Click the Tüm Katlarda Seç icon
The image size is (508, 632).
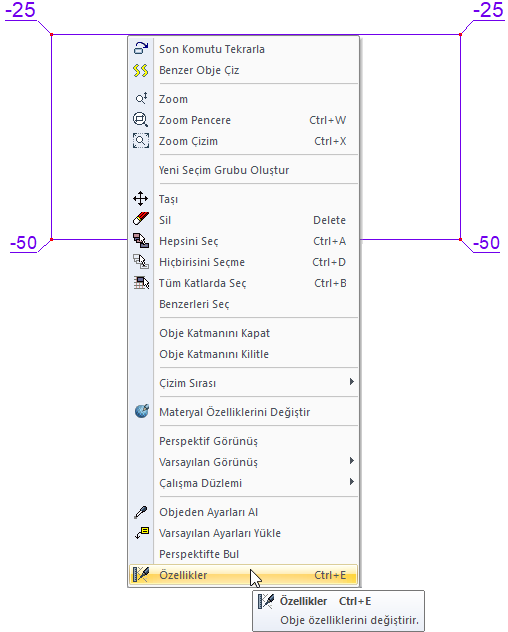point(141,283)
